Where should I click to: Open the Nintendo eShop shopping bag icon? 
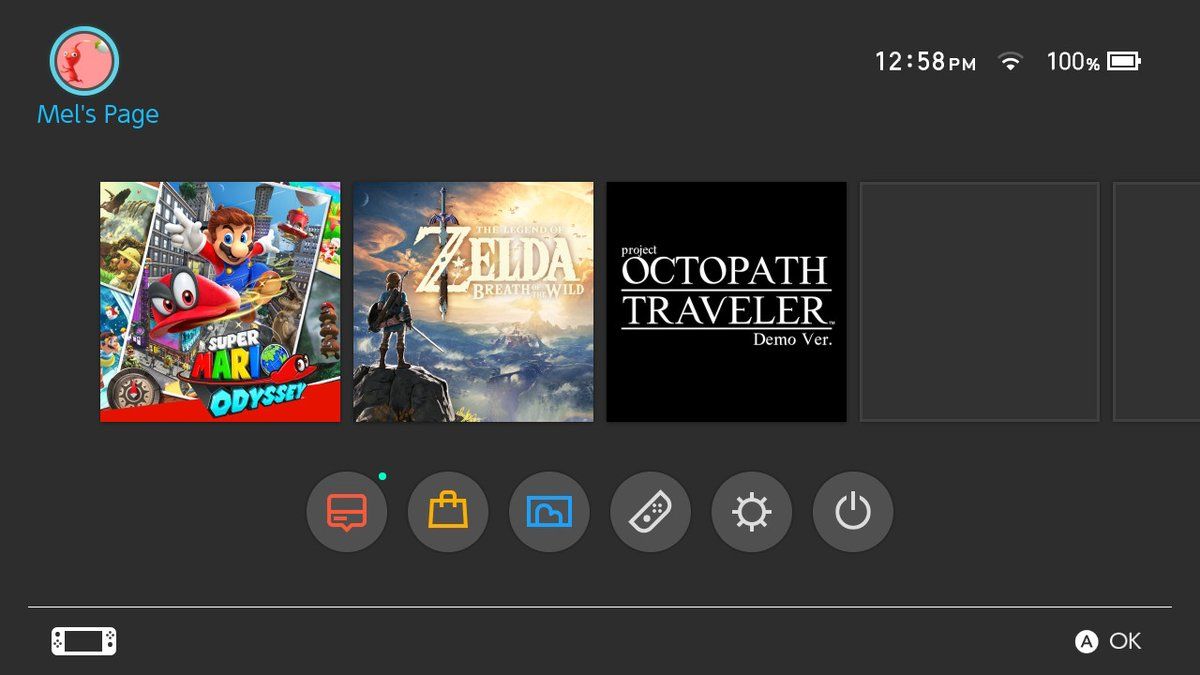(448, 513)
